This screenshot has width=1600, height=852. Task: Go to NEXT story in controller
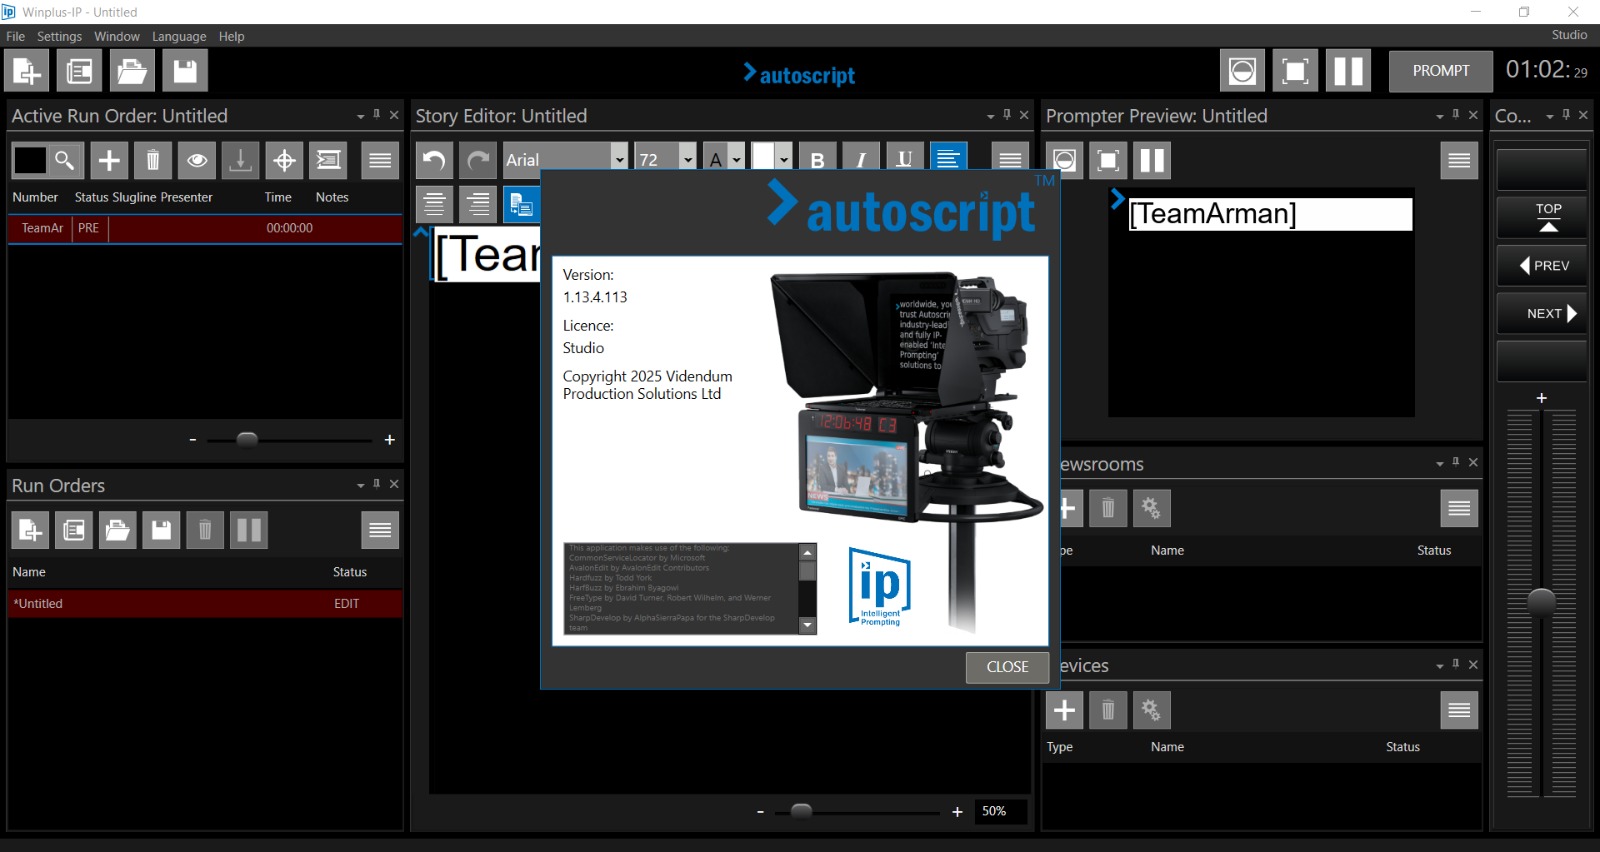click(x=1542, y=314)
